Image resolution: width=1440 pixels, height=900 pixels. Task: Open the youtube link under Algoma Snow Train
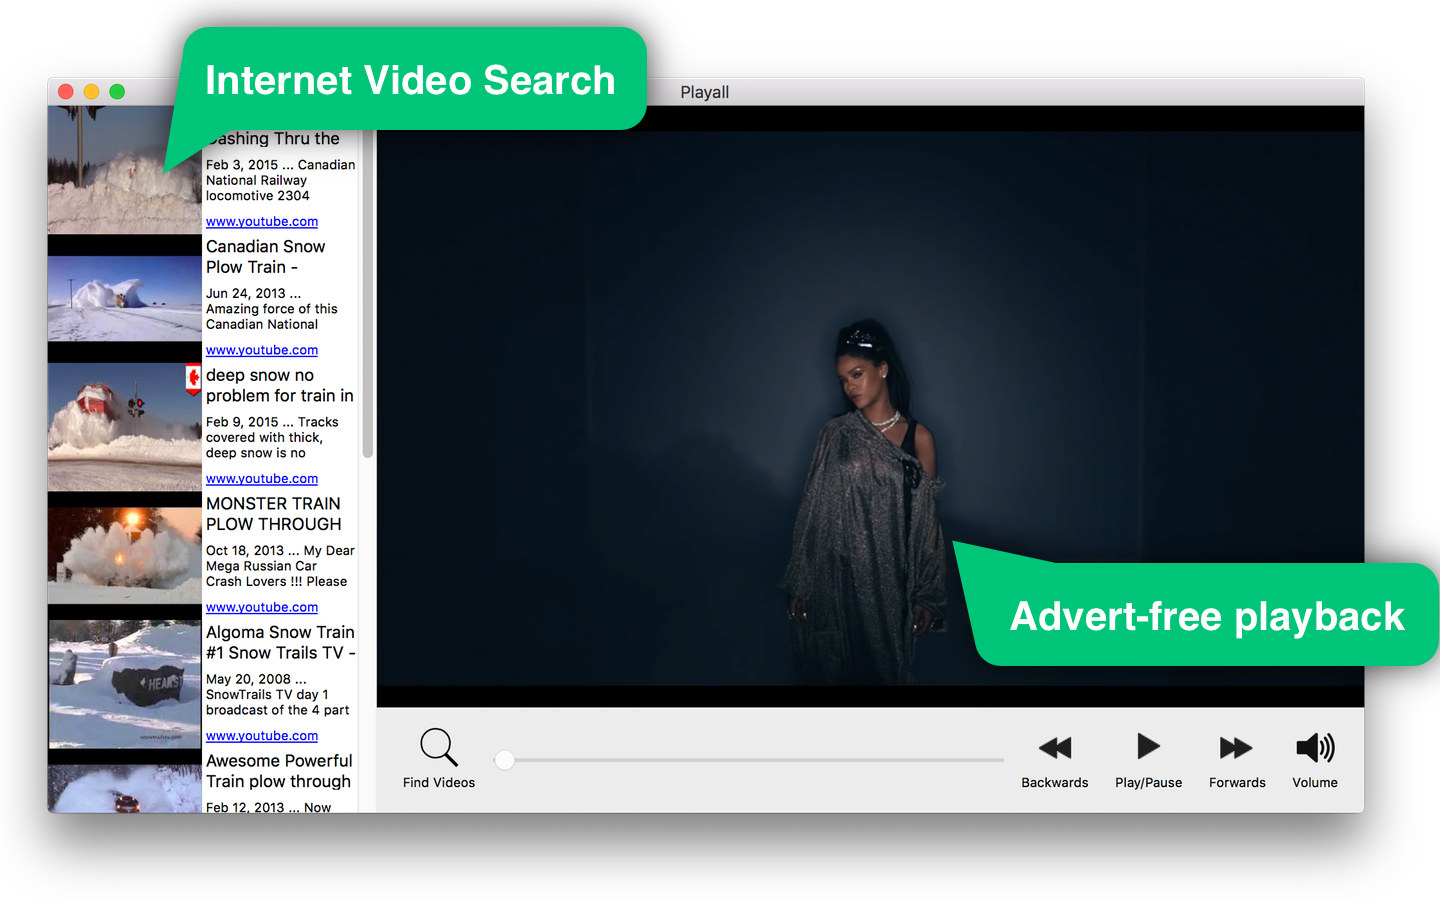(x=262, y=736)
